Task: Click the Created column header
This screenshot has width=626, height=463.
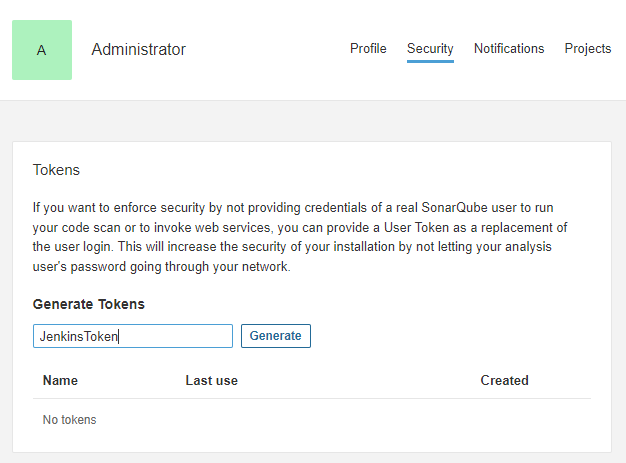Action: tap(504, 380)
